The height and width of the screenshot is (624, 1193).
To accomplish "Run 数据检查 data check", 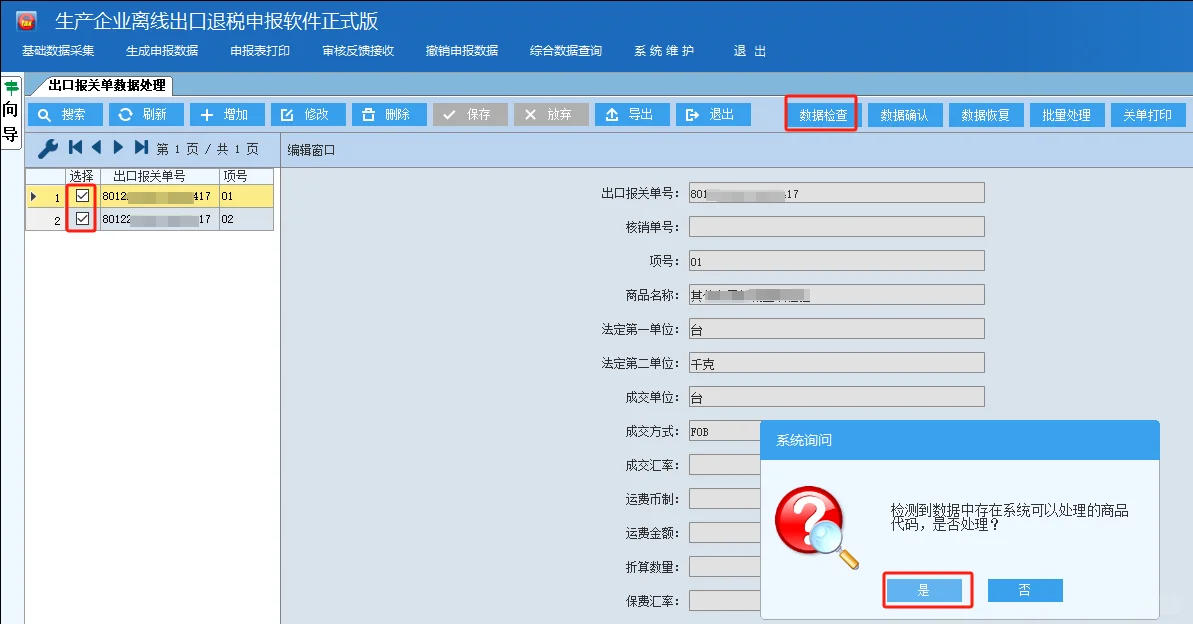I will pos(821,114).
